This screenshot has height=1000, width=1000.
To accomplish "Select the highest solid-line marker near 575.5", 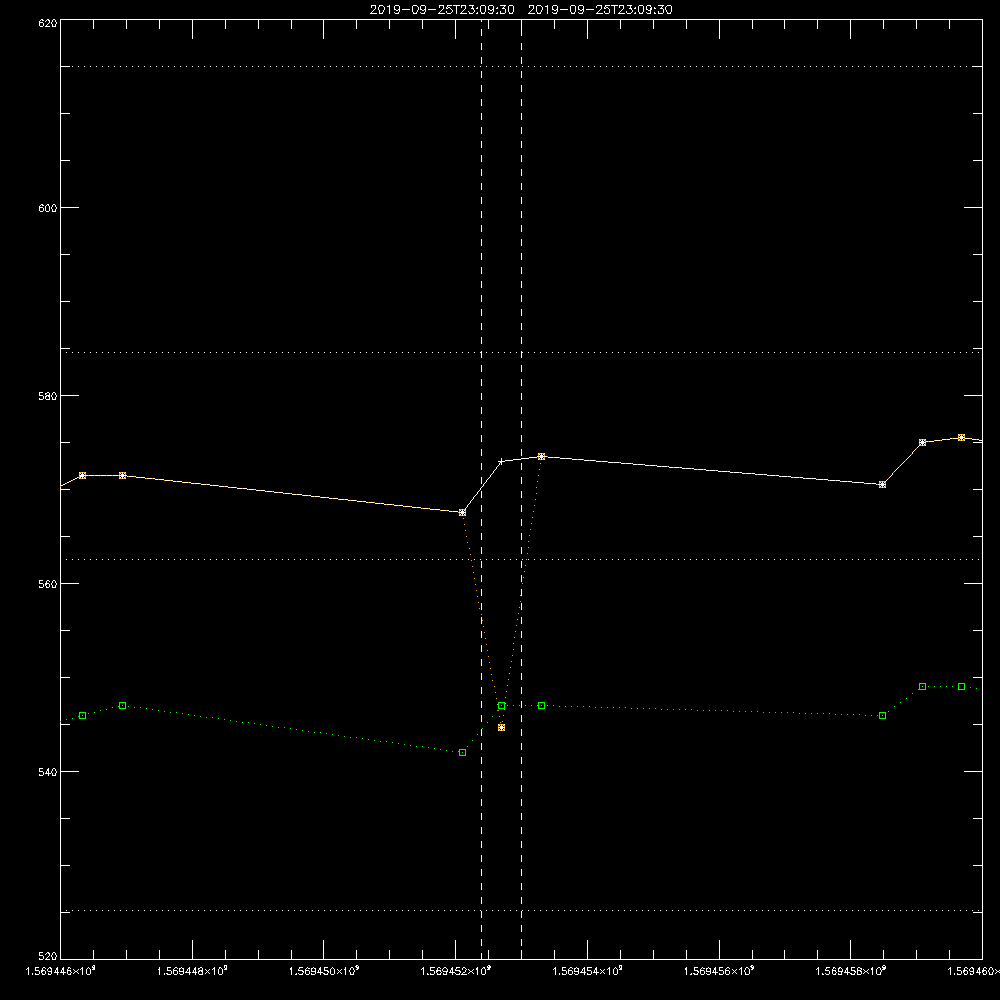I will click(x=962, y=438).
